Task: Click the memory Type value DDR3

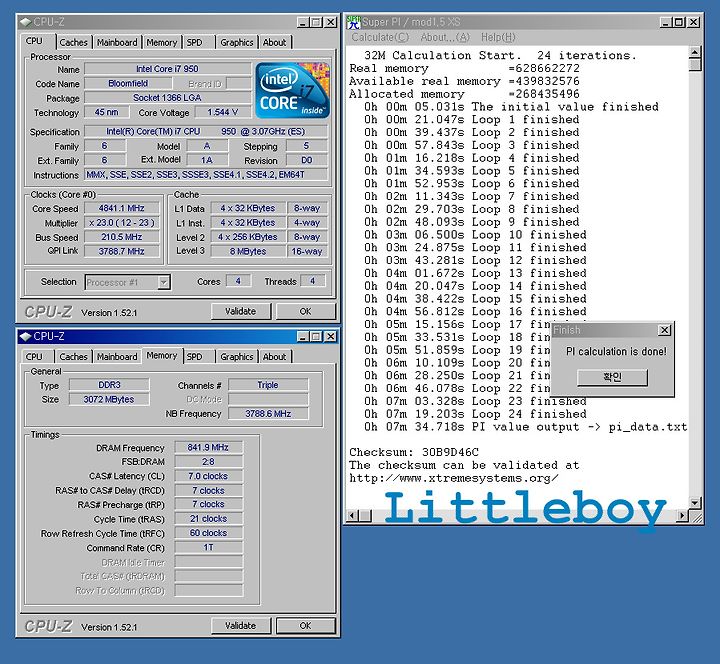Action: [x=109, y=385]
